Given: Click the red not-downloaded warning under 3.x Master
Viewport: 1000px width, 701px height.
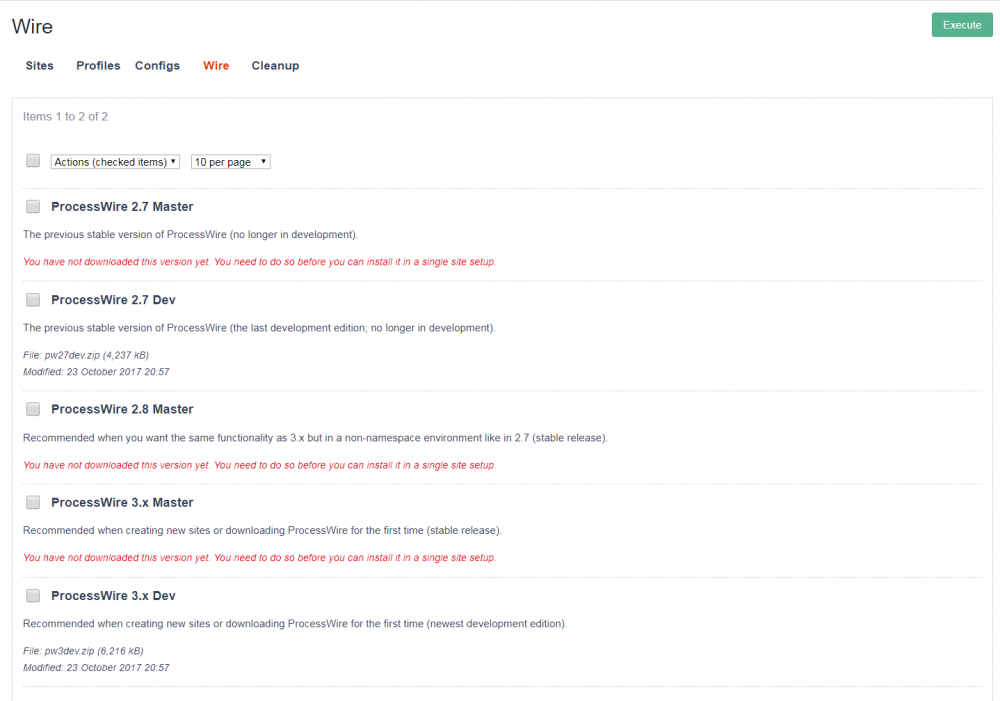Looking at the screenshot, I should click(260, 558).
